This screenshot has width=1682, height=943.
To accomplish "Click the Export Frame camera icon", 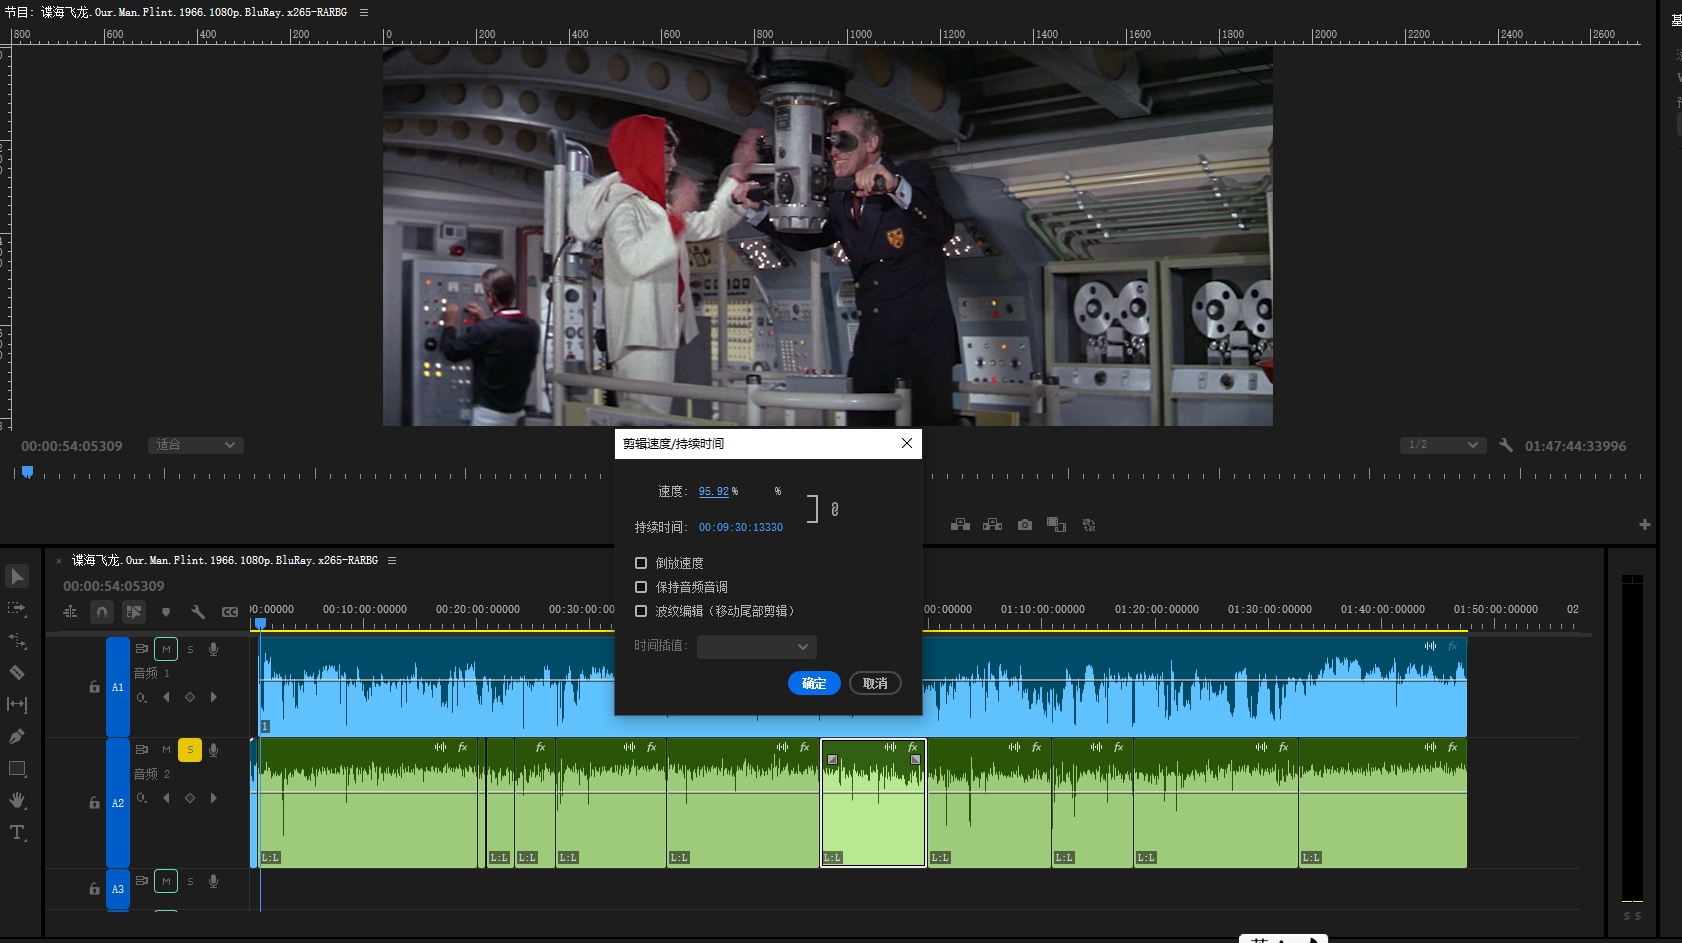I will pos(1025,525).
